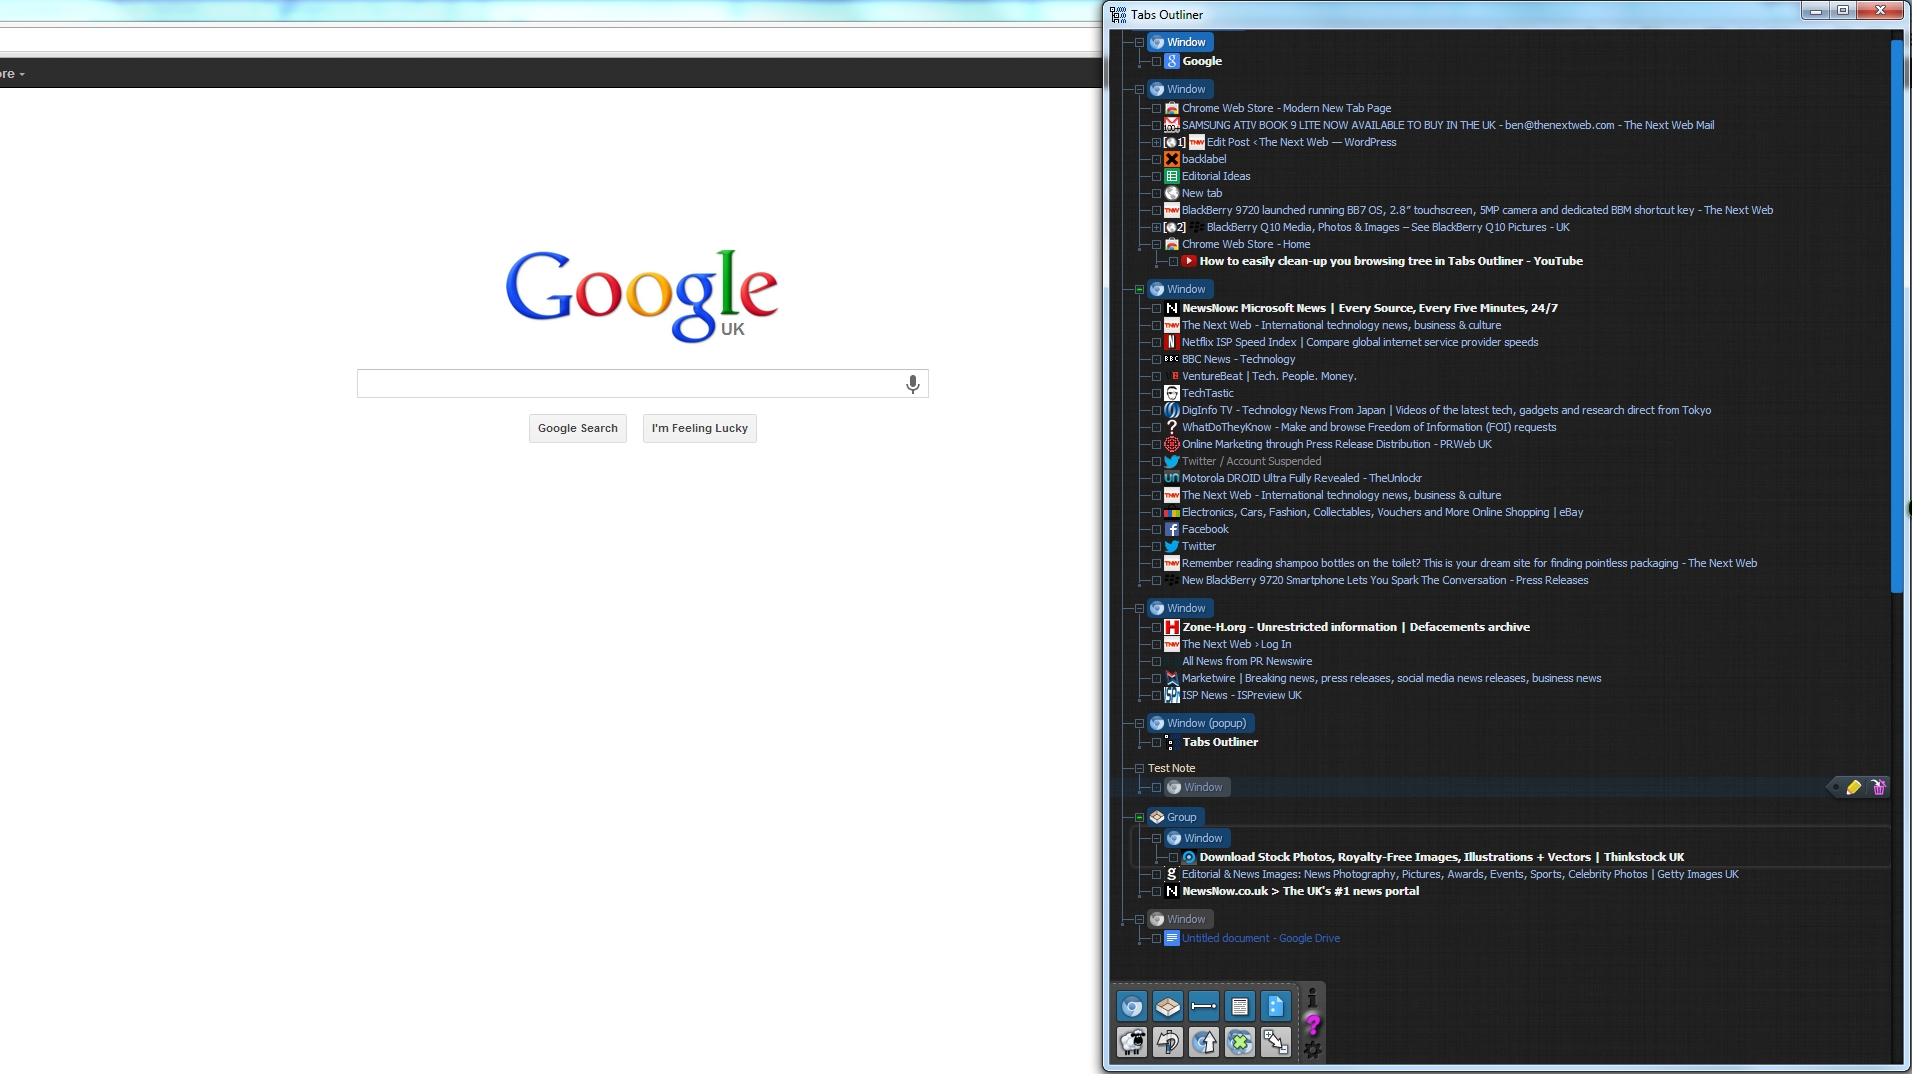This screenshot has width=1912, height=1074.
Task: Click the Zone-H.org red favicon
Action: [x=1172, y=627]
